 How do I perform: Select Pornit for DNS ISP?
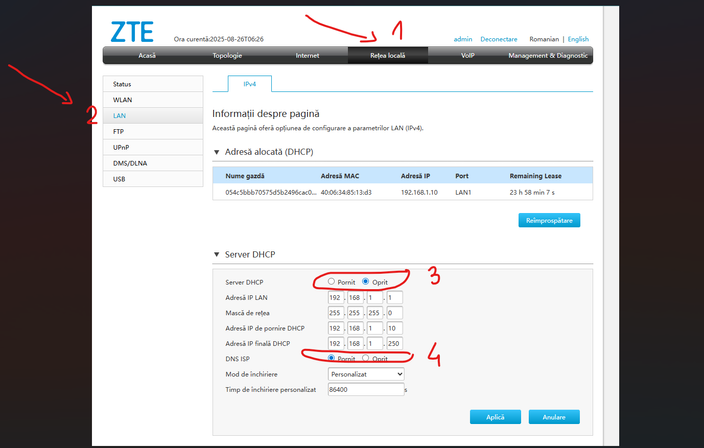(x=332, y=358)
